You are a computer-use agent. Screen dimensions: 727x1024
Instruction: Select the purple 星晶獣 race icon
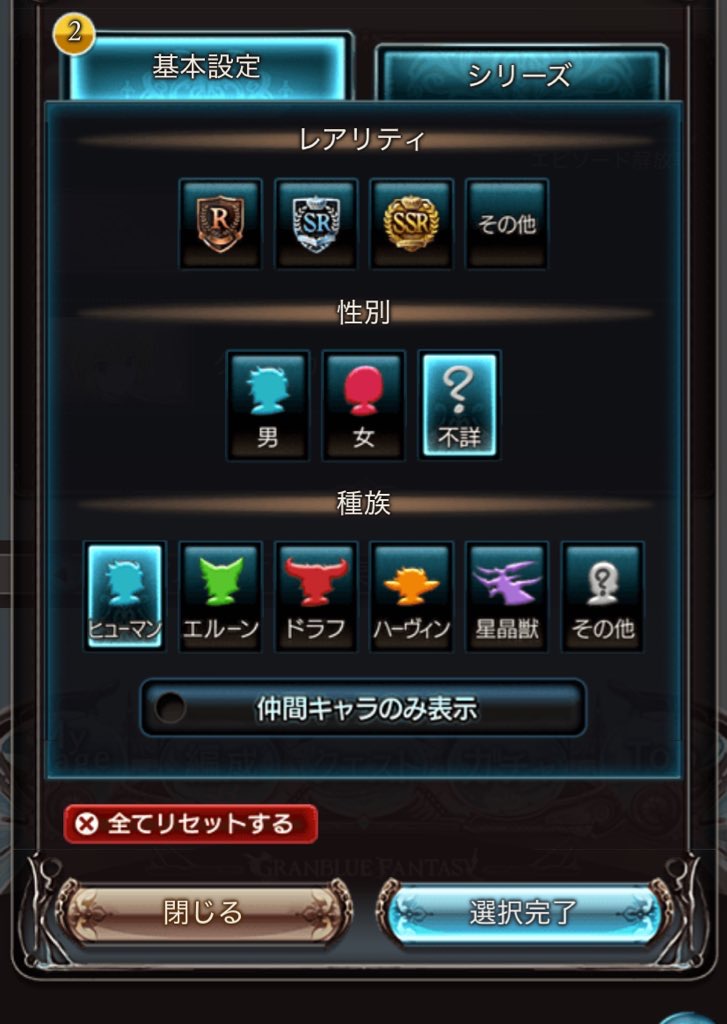[507, 596]
